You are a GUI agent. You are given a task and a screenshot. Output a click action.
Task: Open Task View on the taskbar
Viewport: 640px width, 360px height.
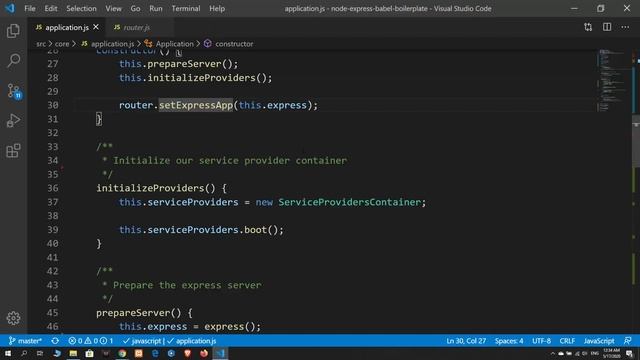pyautogui.click(x=40, y=353)
